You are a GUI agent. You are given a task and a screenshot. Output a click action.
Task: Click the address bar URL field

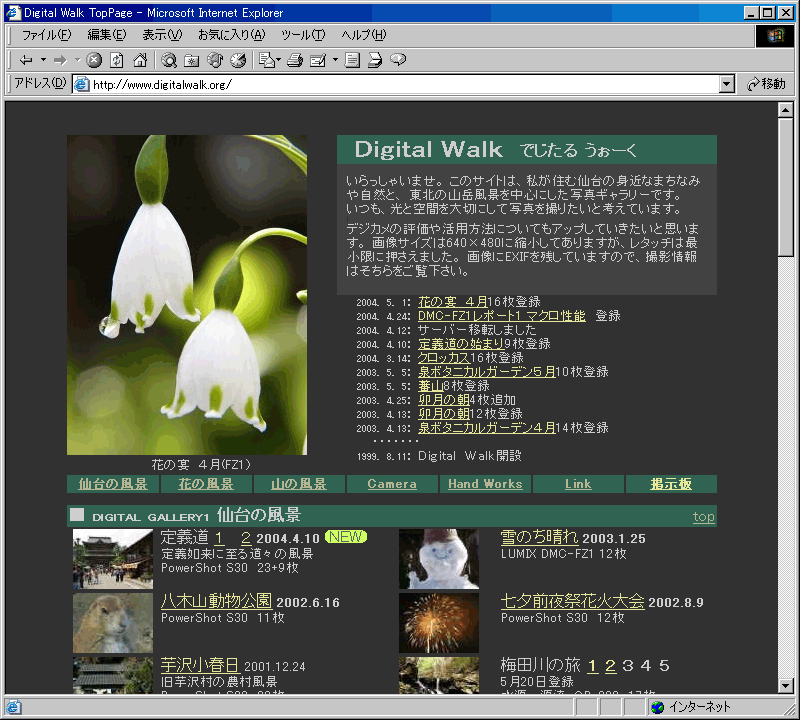(403, 84)
